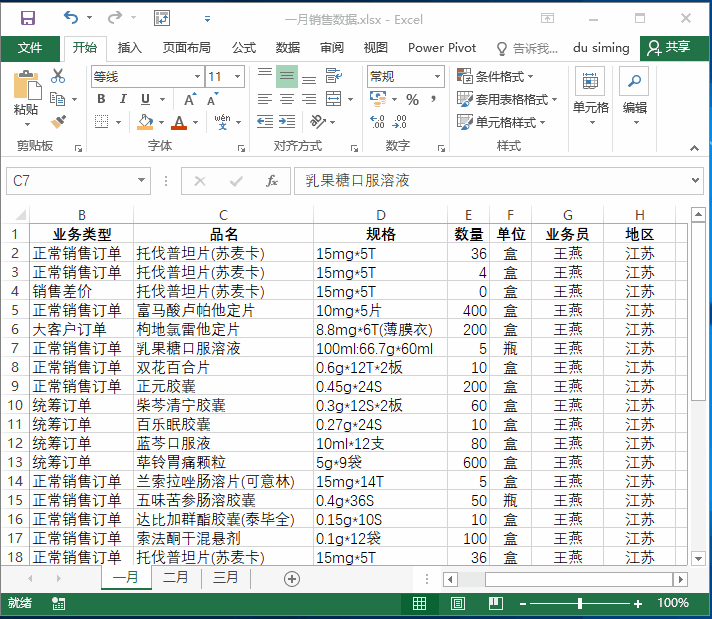Increase decimal places
The width and height of the screenshot is (712, 619).
point(377,121)
